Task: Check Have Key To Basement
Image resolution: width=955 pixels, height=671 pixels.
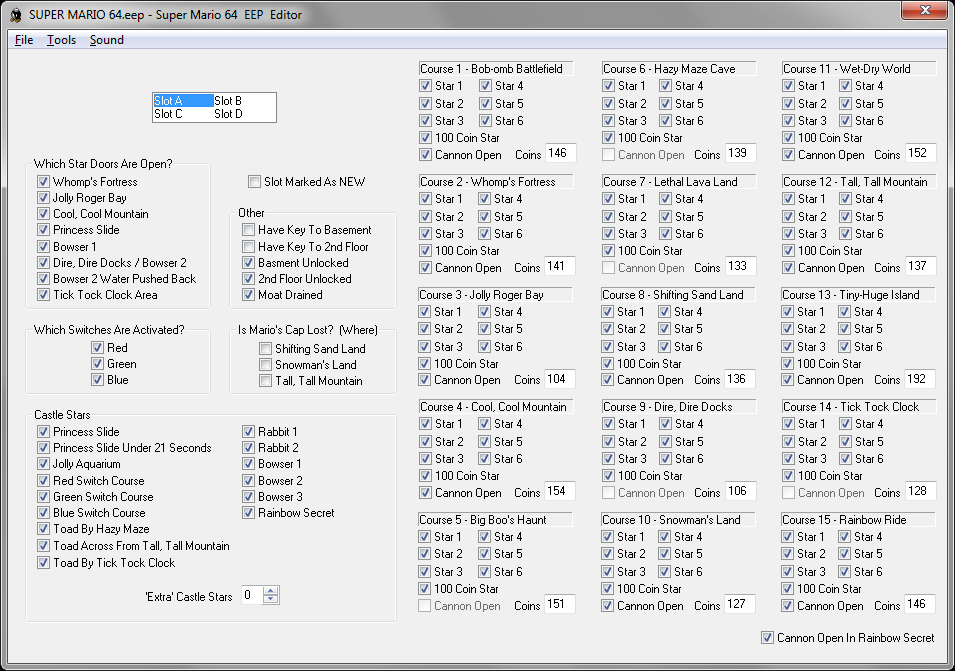Action: tap(248, 230)
